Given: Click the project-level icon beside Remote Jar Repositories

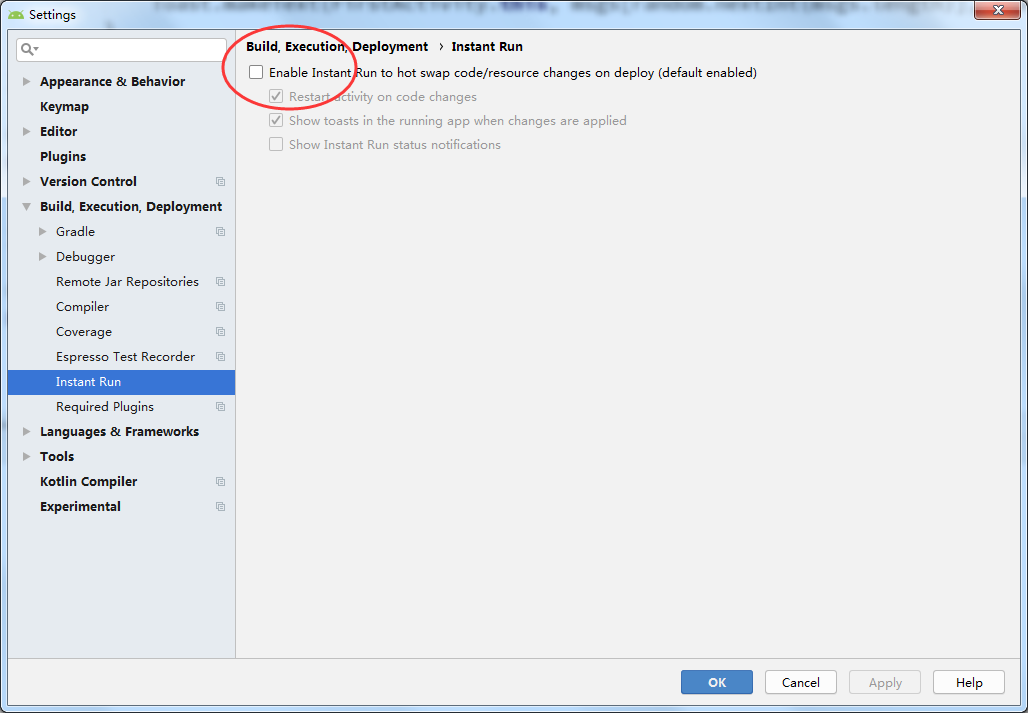Looking at the screenshot, I should (221, 282).
